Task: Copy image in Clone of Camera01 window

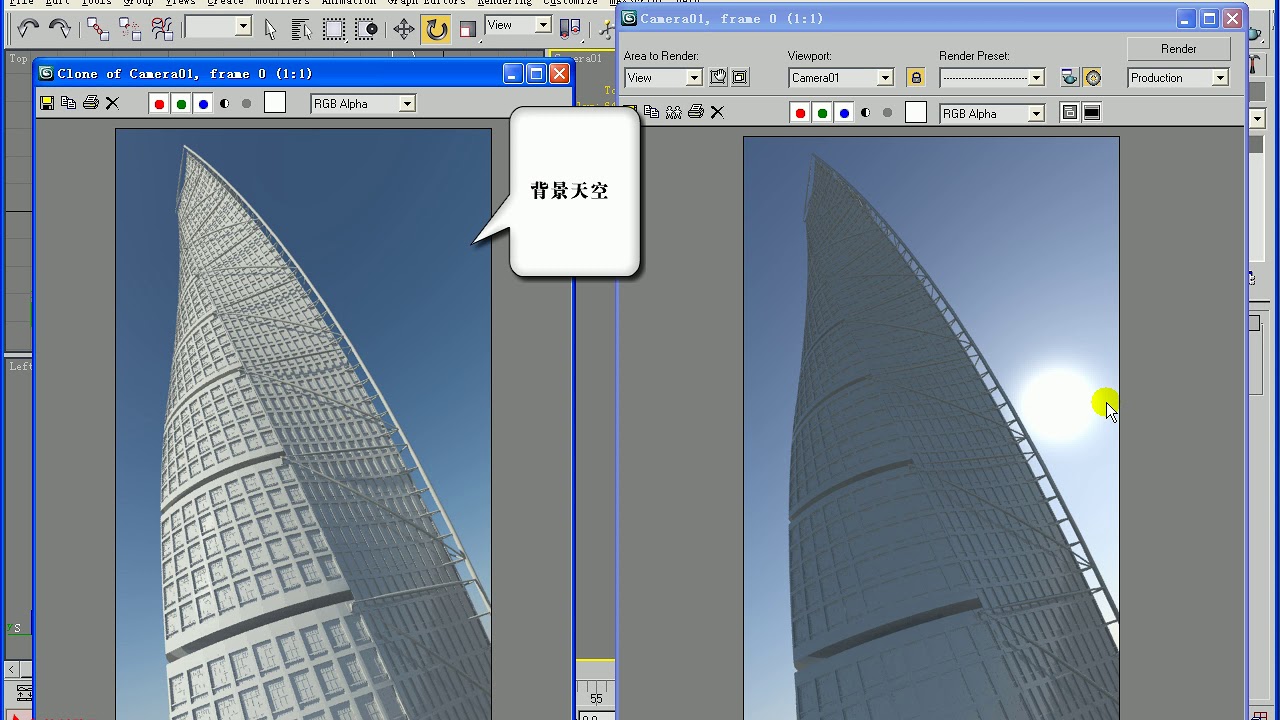Action: point(68,103)
